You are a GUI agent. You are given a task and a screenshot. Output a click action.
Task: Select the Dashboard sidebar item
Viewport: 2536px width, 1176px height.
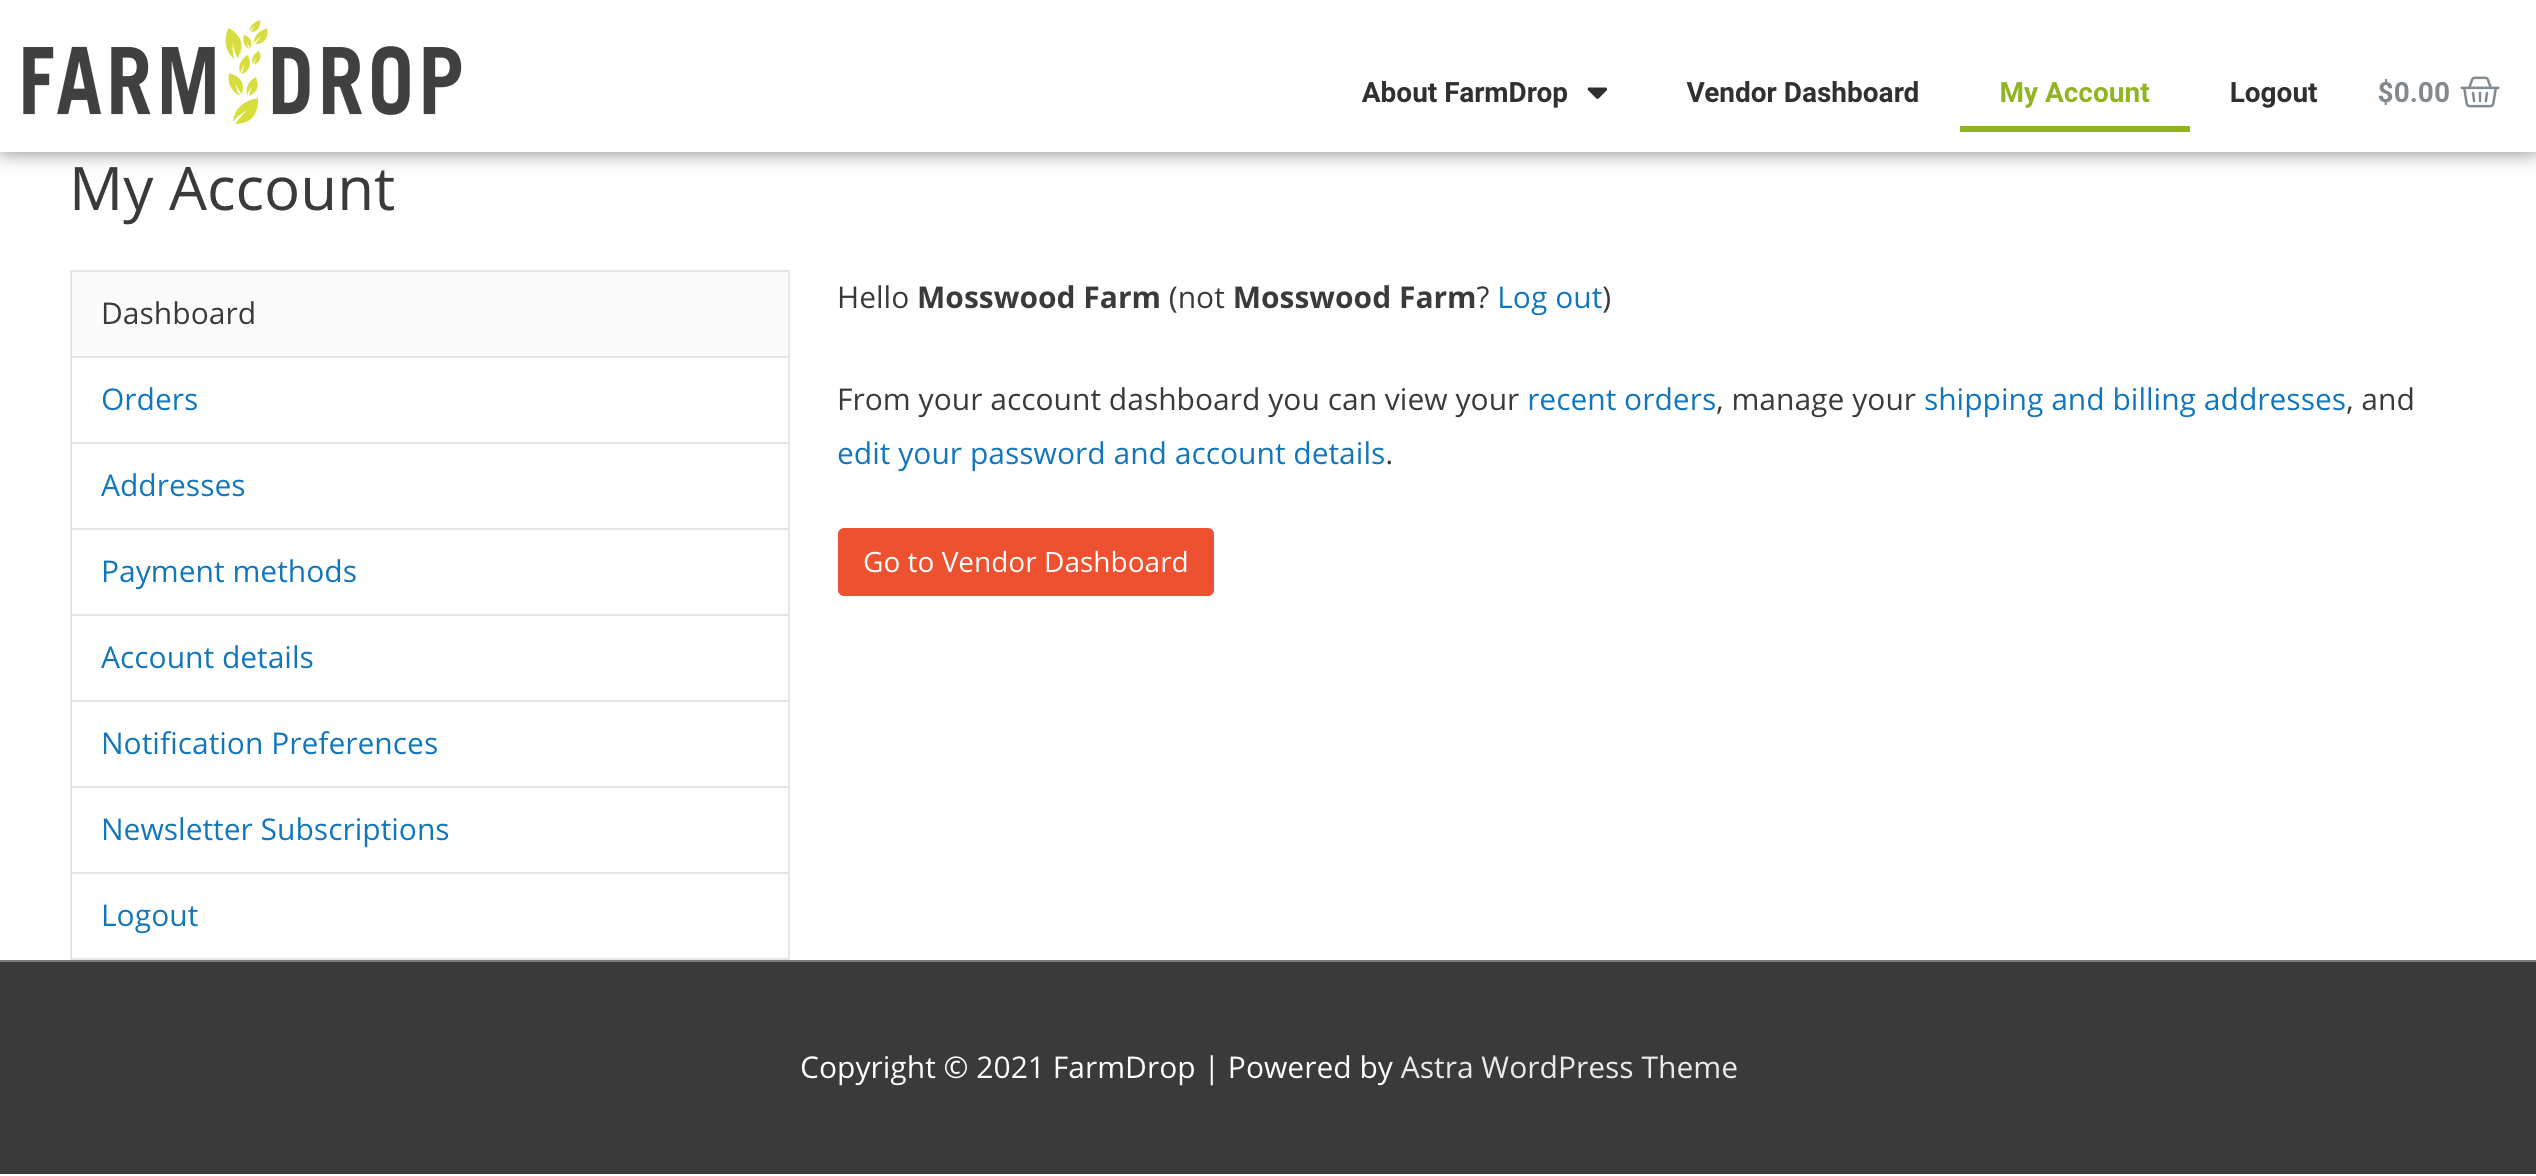pyautogui.click(x=178, y=313)
